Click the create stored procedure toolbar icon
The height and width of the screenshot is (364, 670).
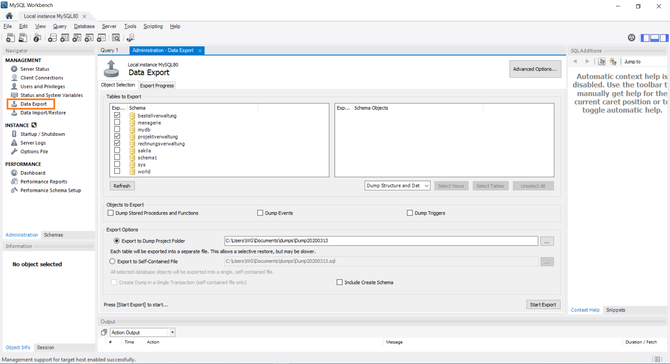[x=89, y=38]
